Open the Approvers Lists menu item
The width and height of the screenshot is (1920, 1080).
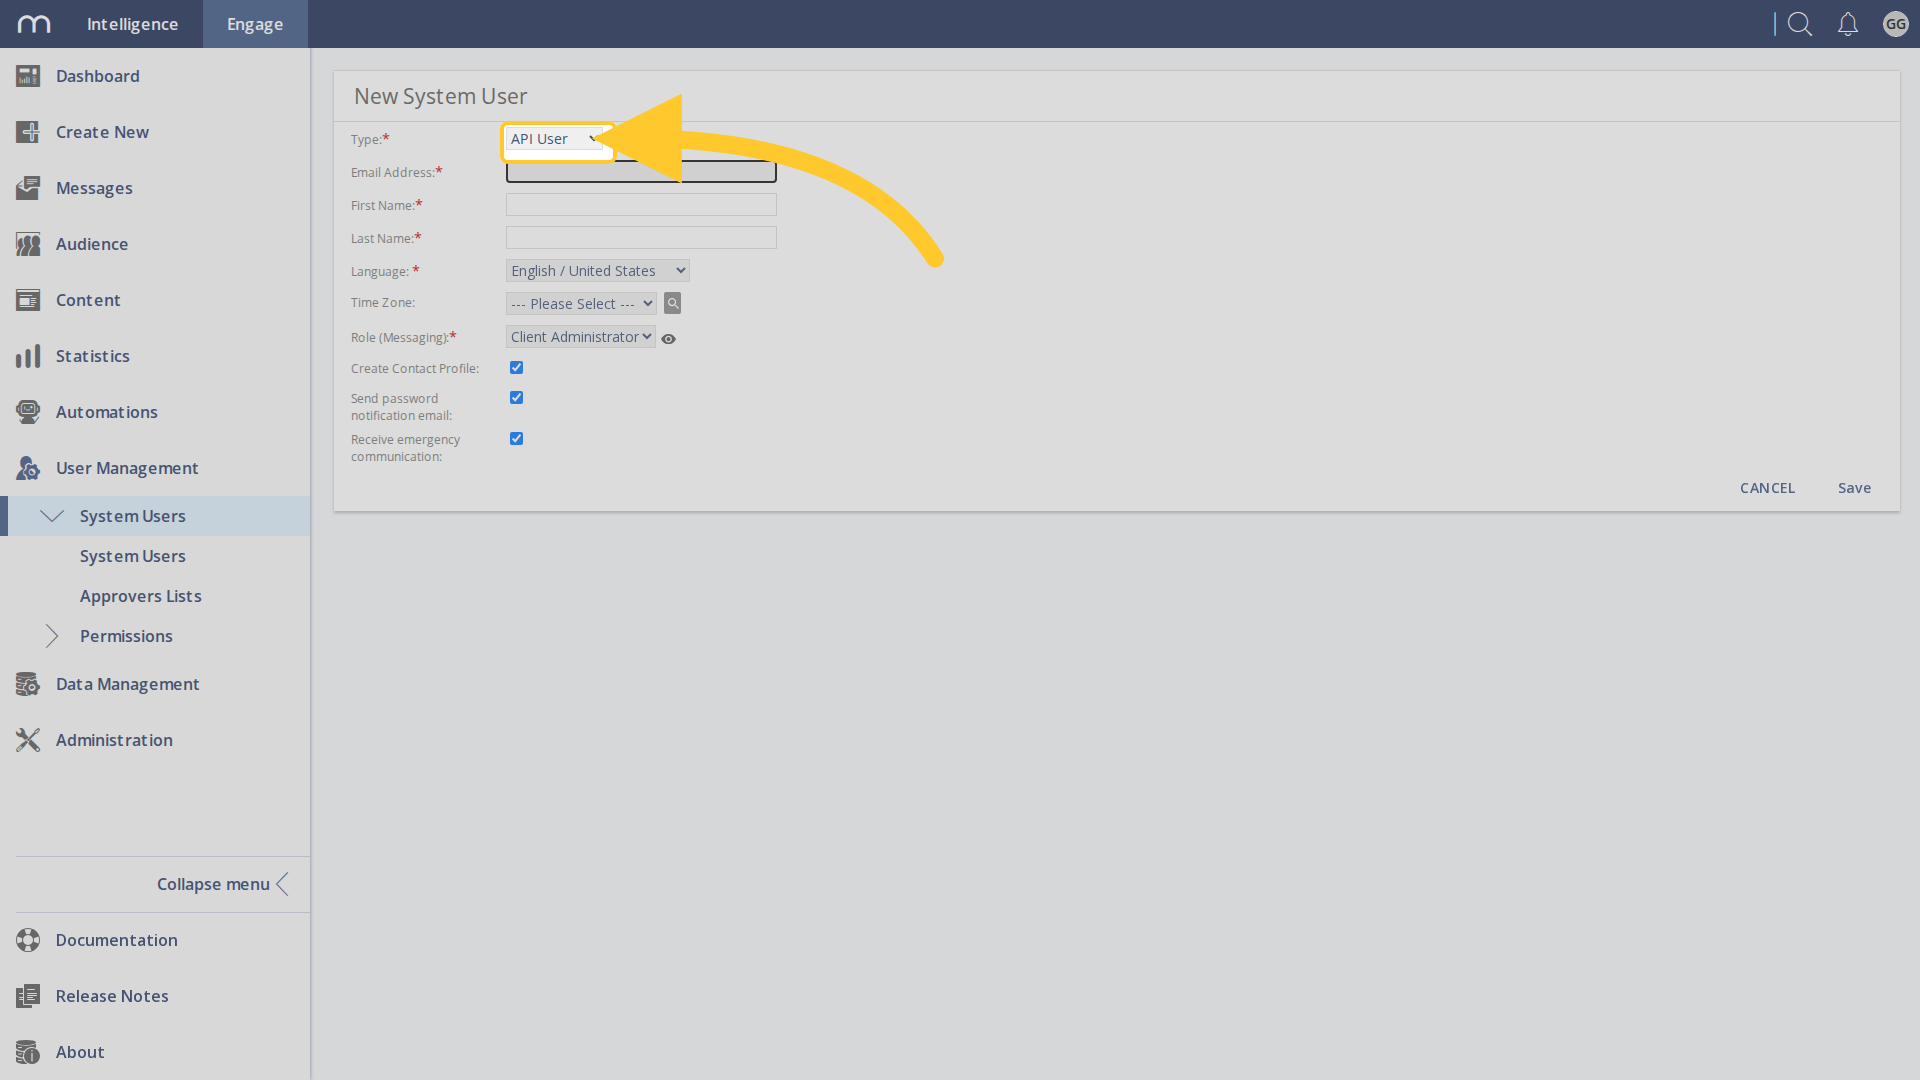(x=141, y=596)
